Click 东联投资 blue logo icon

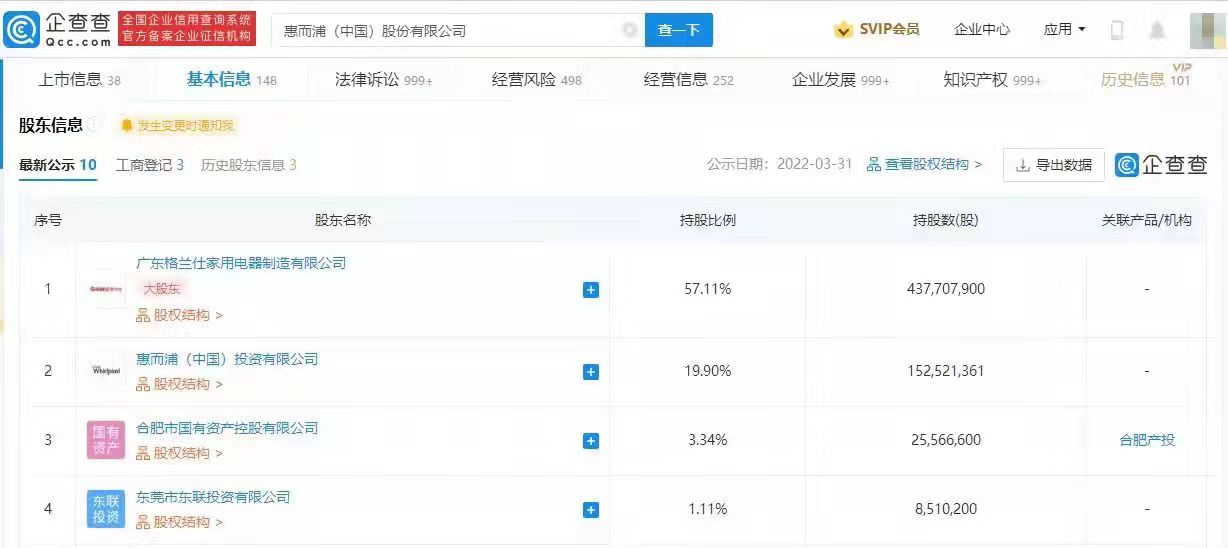(x=106, y=509)
